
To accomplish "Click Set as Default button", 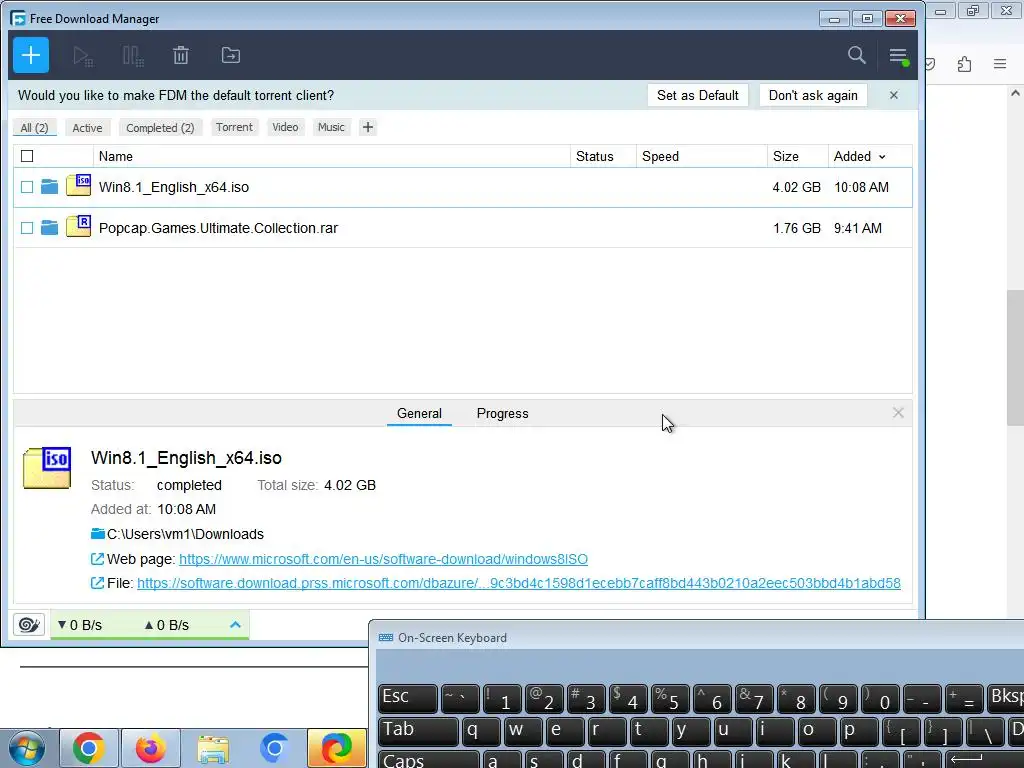I will click(x=697, y=95).
